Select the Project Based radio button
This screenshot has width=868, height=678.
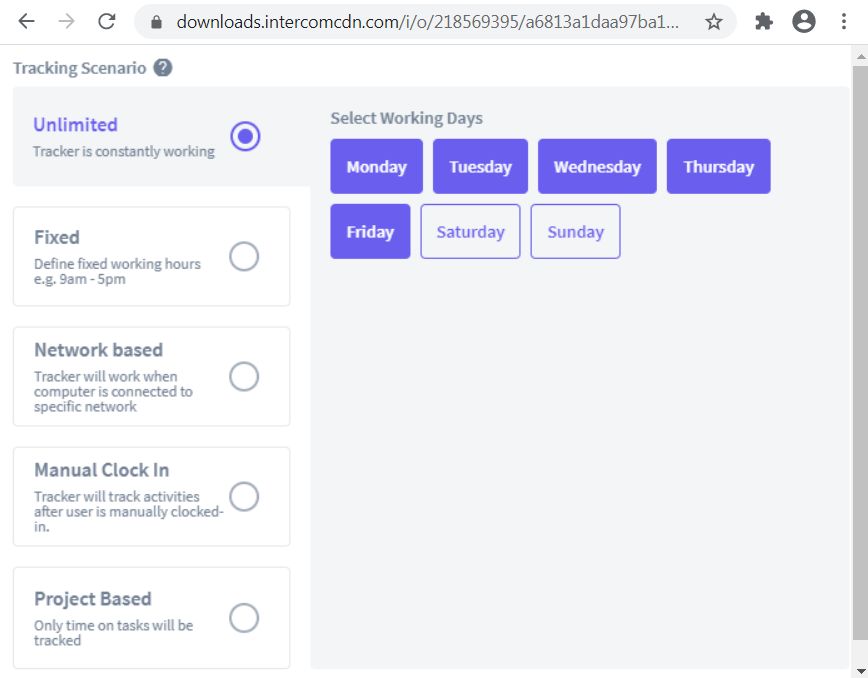pos(244,618)
